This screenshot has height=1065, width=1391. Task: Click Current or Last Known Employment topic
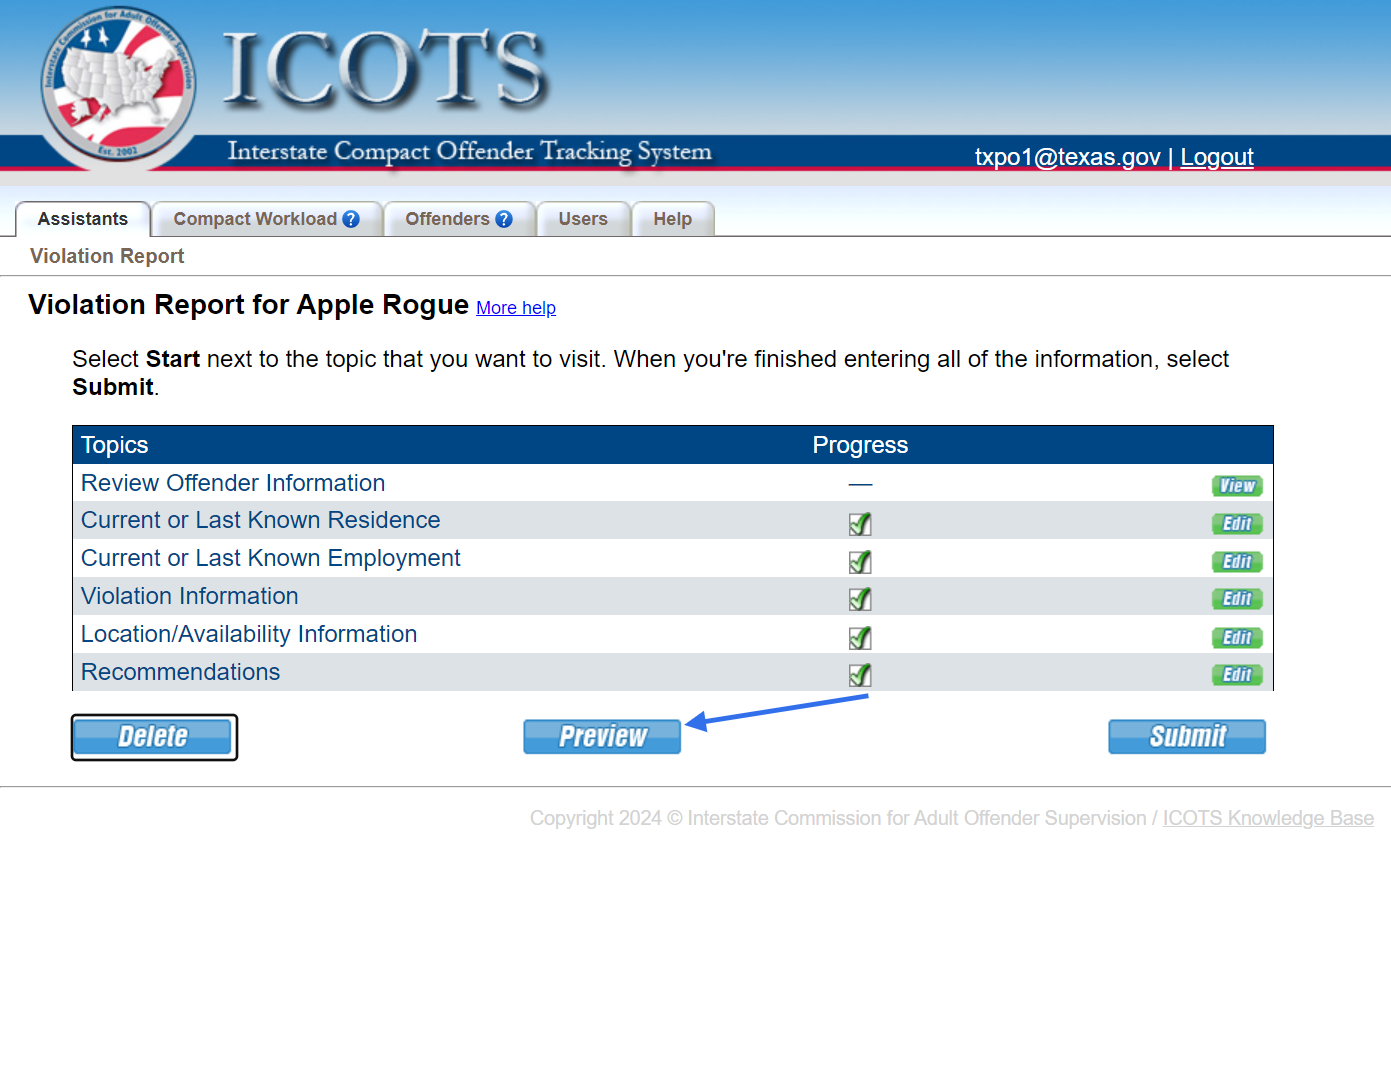coord(271,558)
